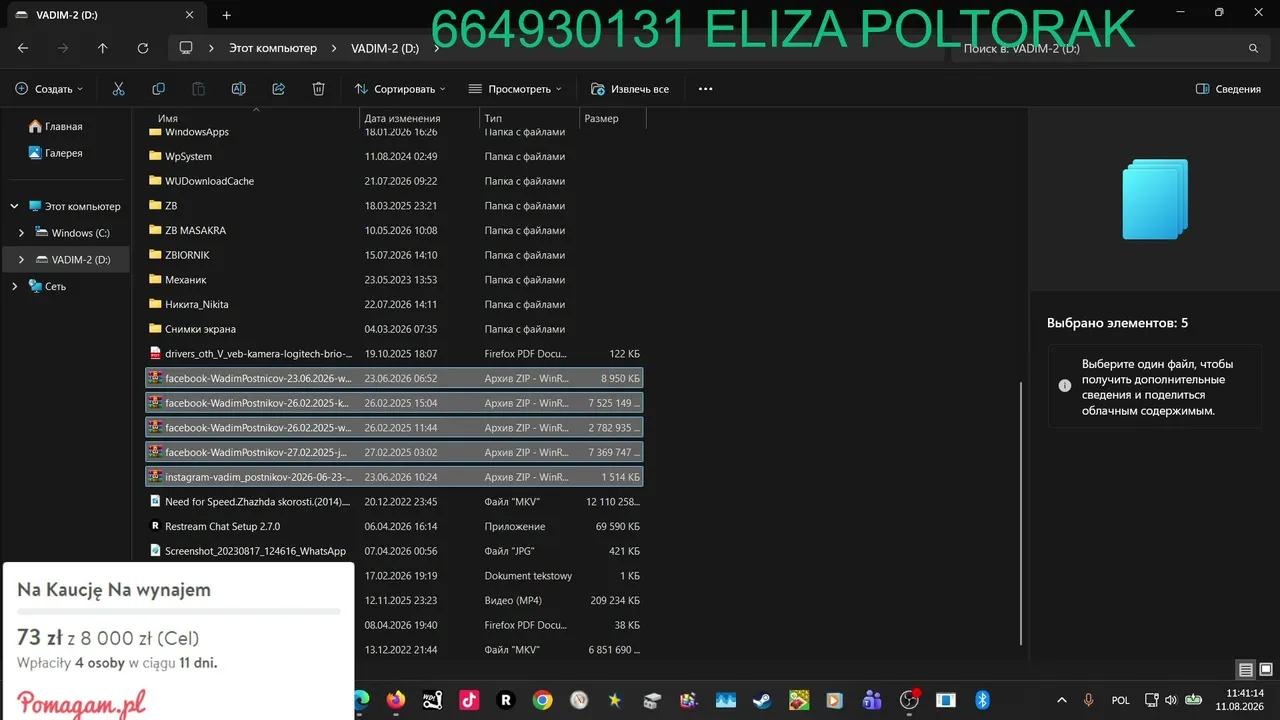This screenshot has height=720, width=1280.
Task: Open Firefox from the taskbar
Action: tap(396, 700)
